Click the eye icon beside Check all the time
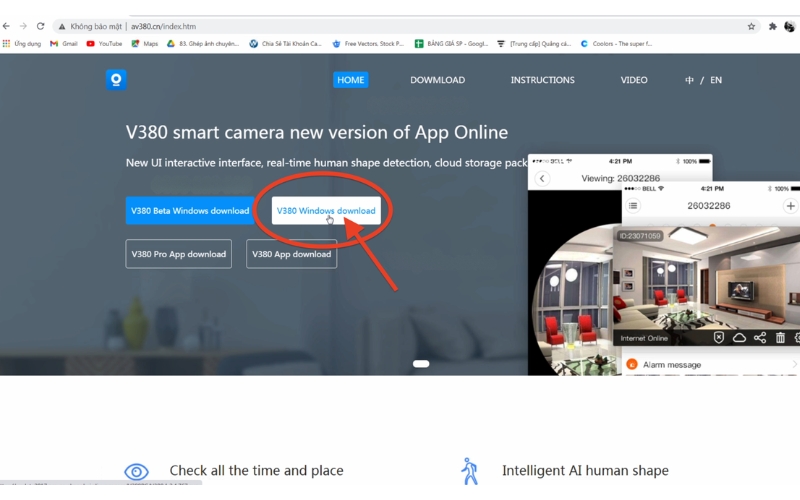This screenshot has height=500, width=800. tap(136, 471)
